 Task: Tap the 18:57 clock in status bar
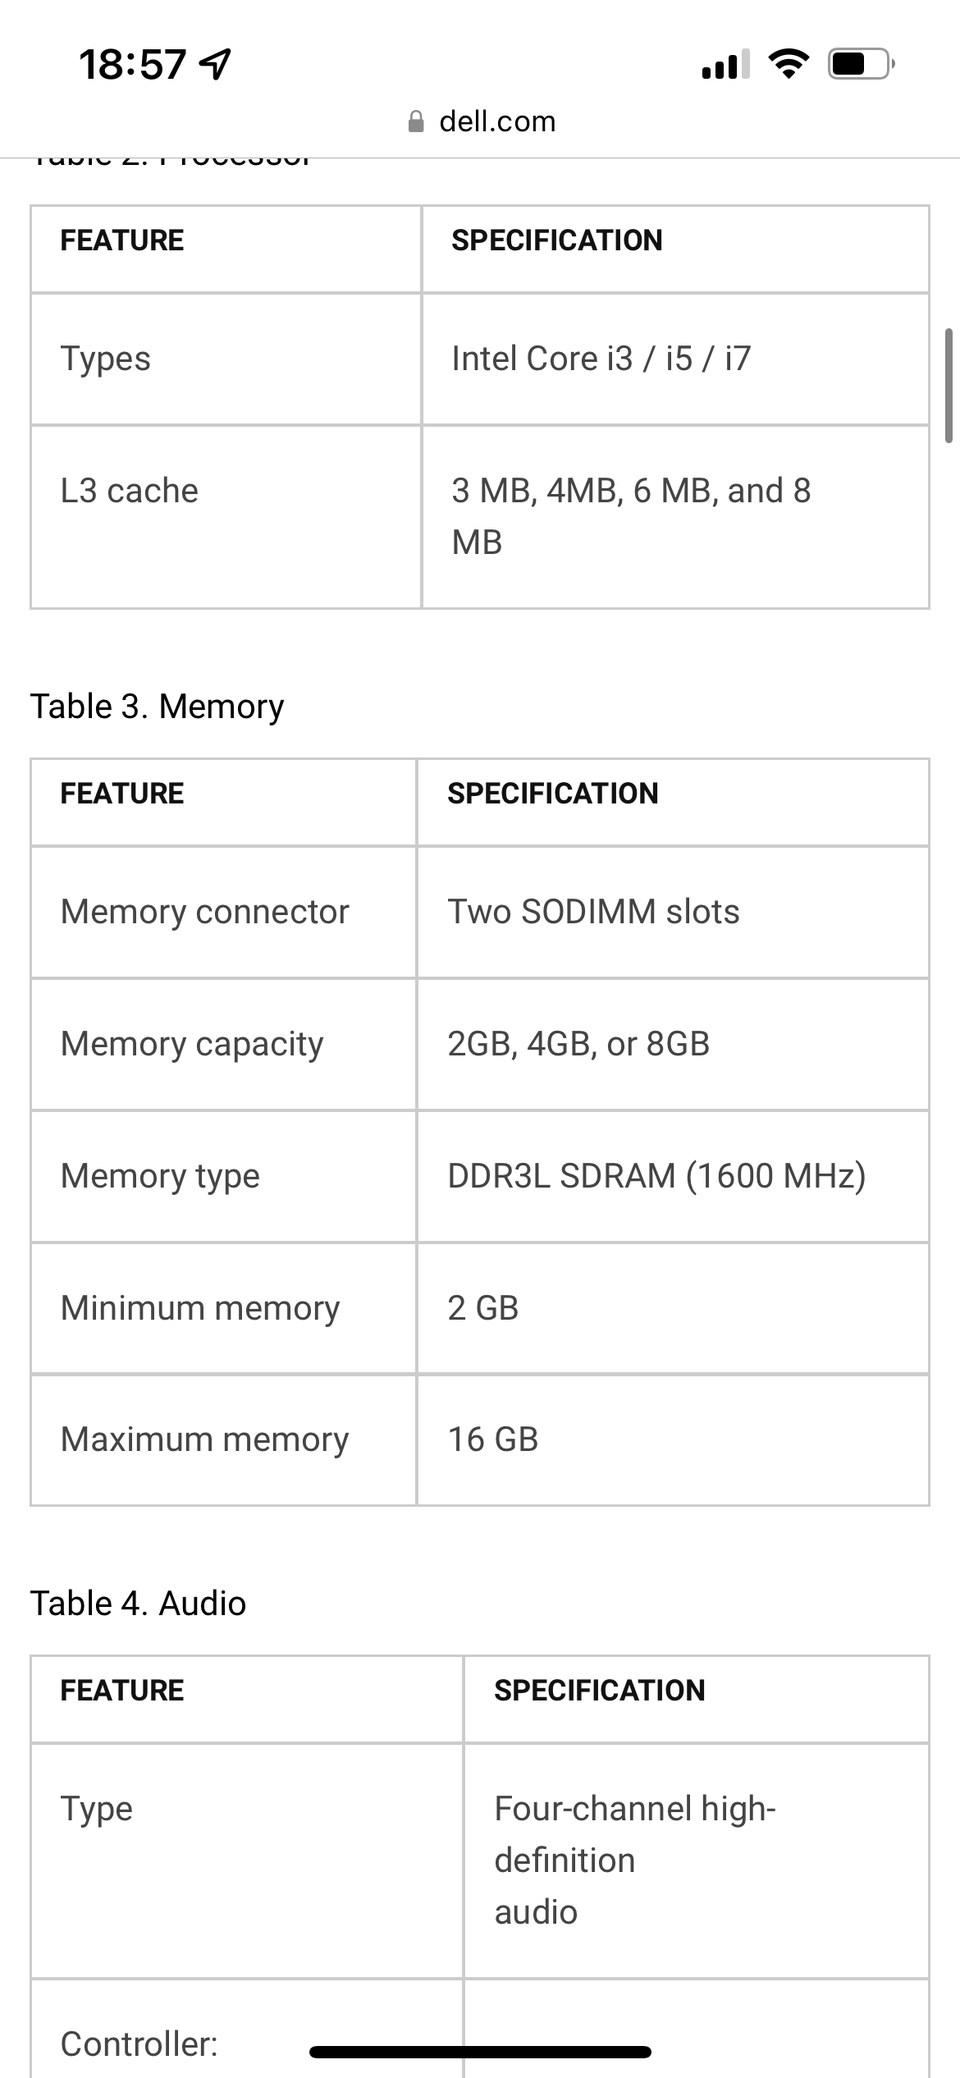[132, 65]
